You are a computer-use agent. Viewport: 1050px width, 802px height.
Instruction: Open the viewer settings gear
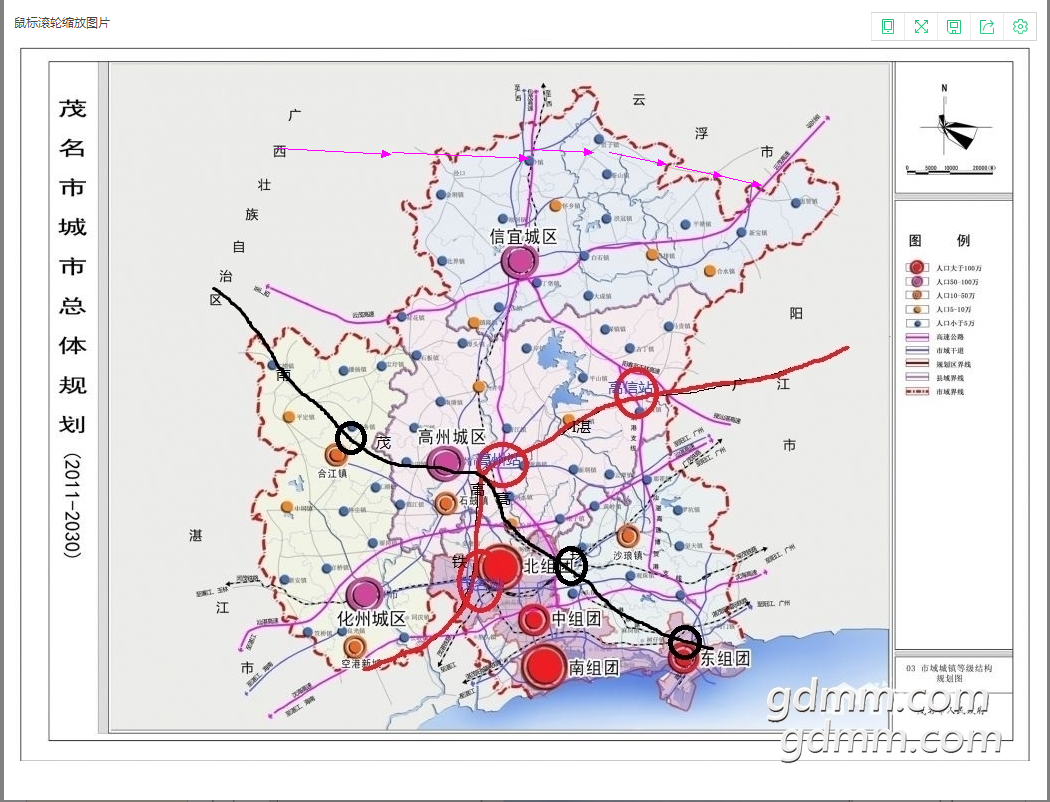point(1020,27)
